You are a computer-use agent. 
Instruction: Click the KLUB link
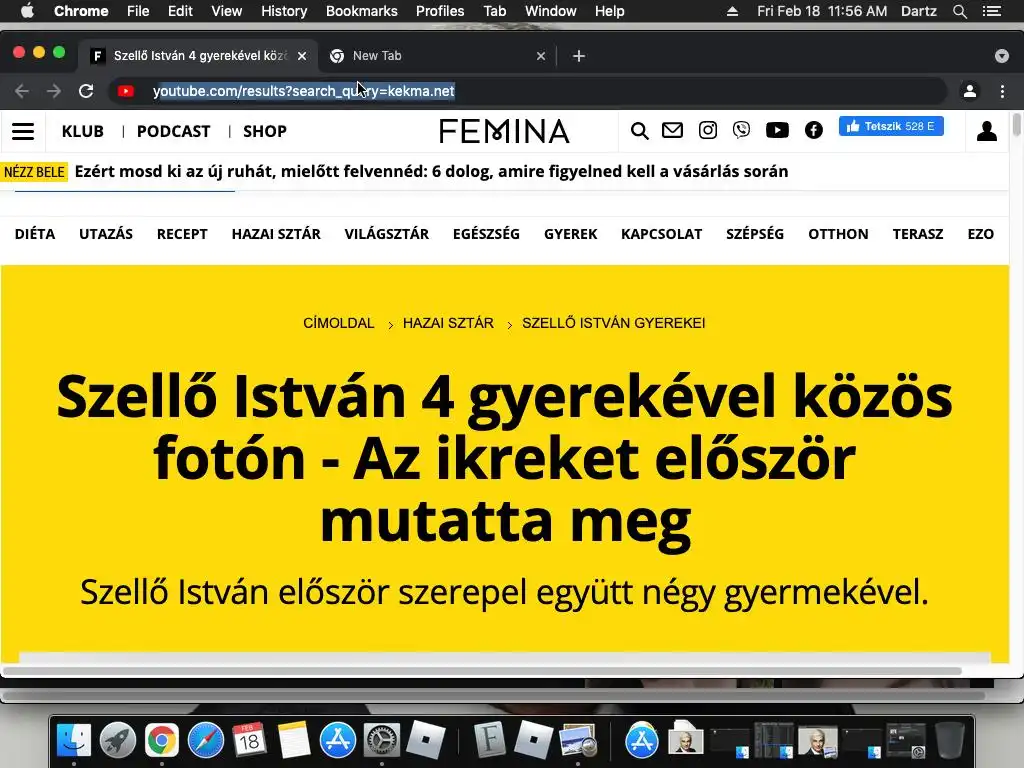(x=83, y=131)
